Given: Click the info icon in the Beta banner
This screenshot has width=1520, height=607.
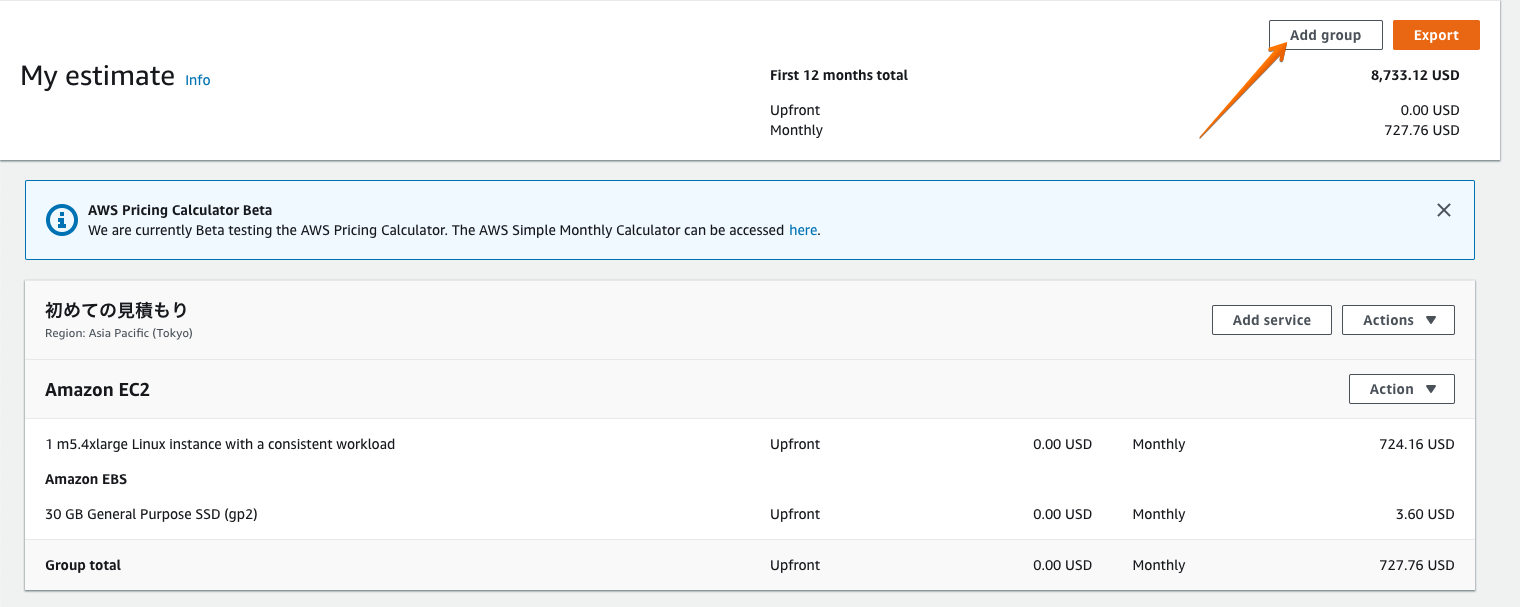Looking at the screenshot, I should pos(63,220).
